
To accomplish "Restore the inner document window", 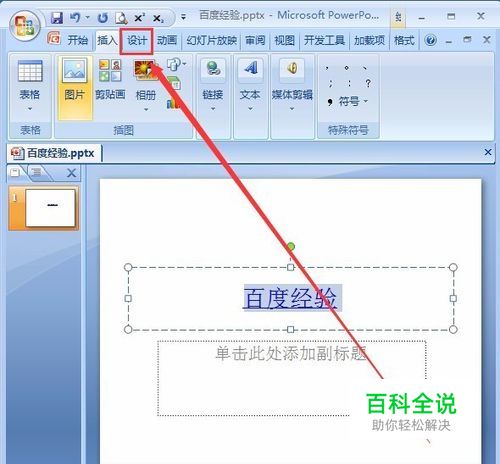I will click(x=467, y=40).
